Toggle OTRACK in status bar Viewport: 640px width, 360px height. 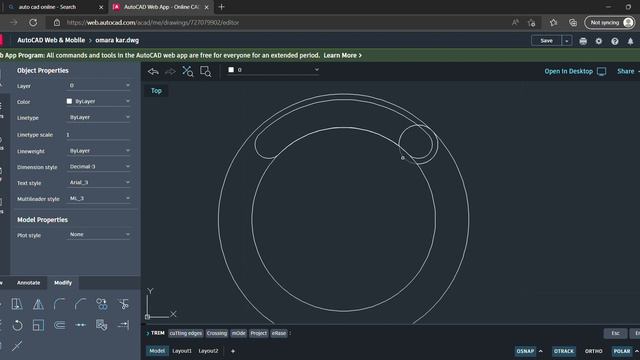click(564, 351)
